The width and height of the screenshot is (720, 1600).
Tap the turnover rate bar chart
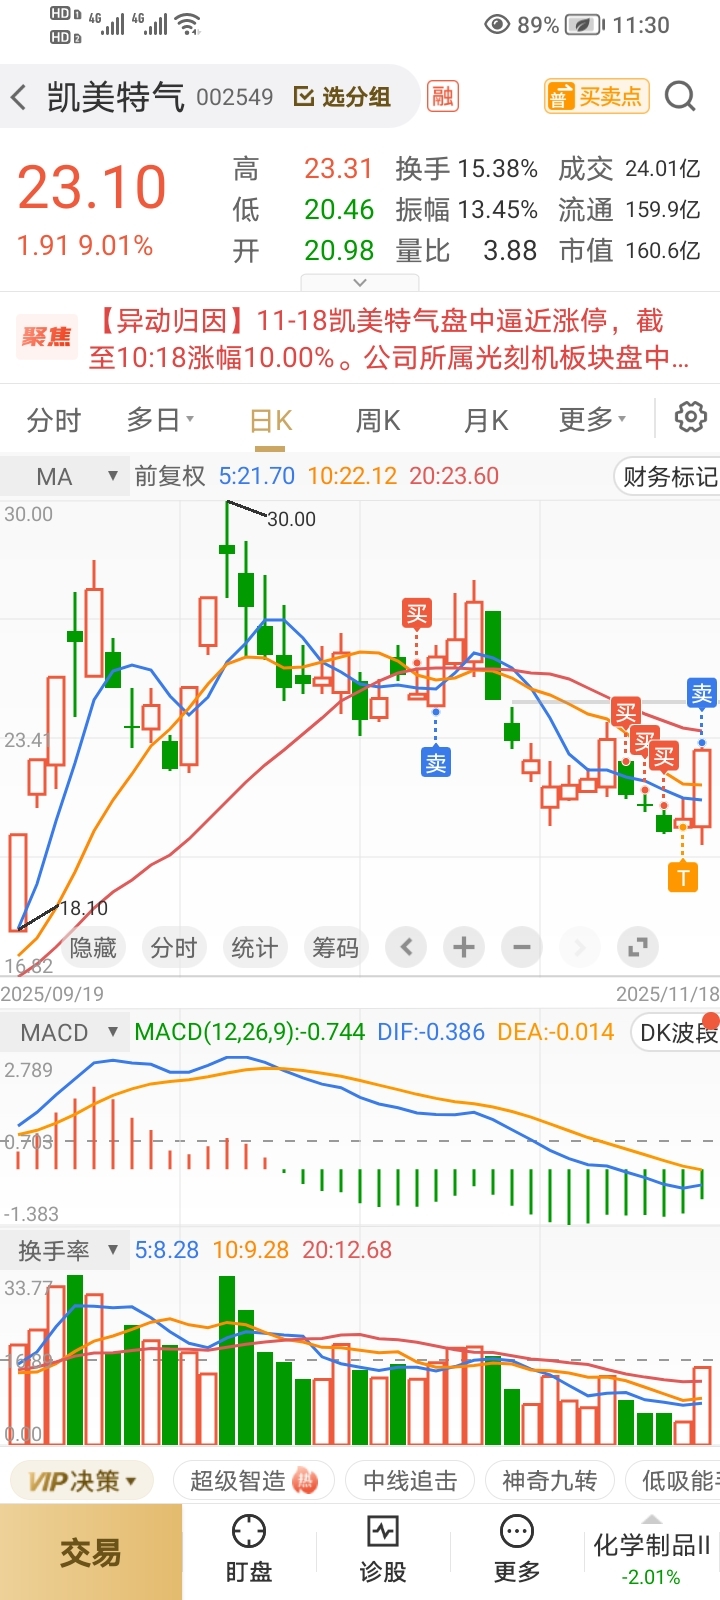tap(360, 1357)
